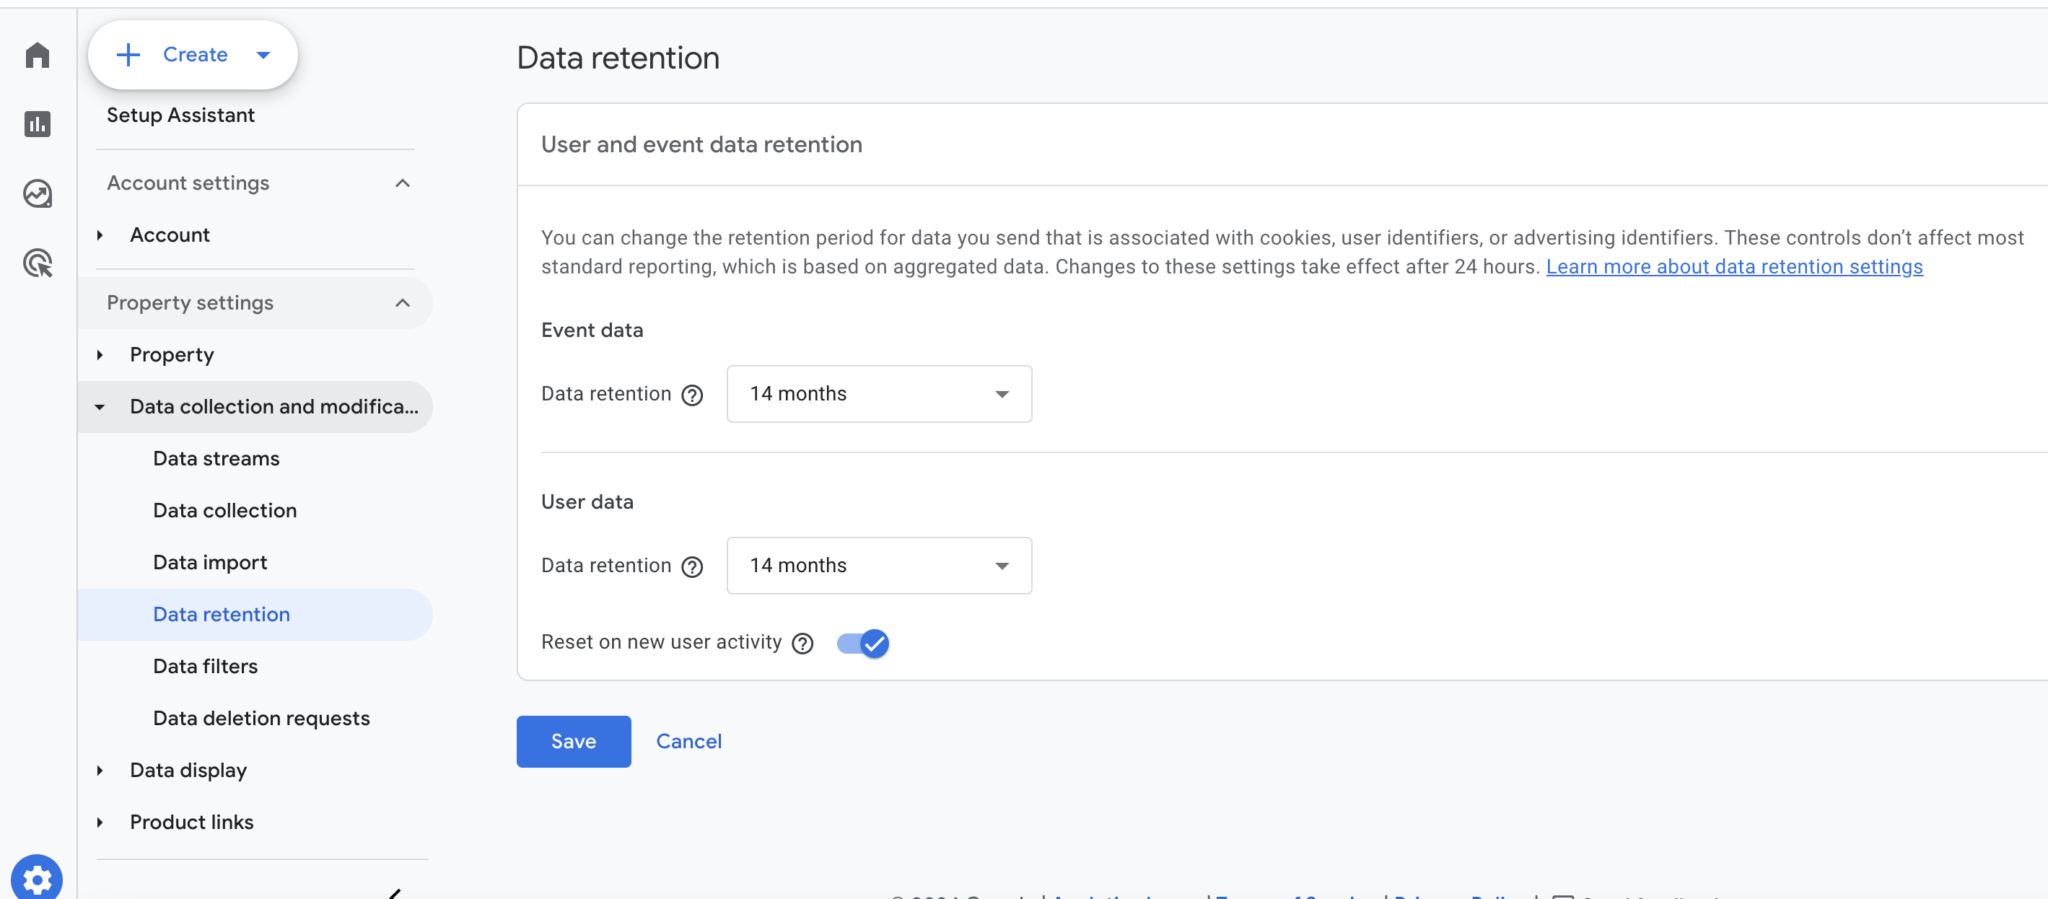
Task: Open the Home icon in sidebar
Action: (x=38, y=55)
